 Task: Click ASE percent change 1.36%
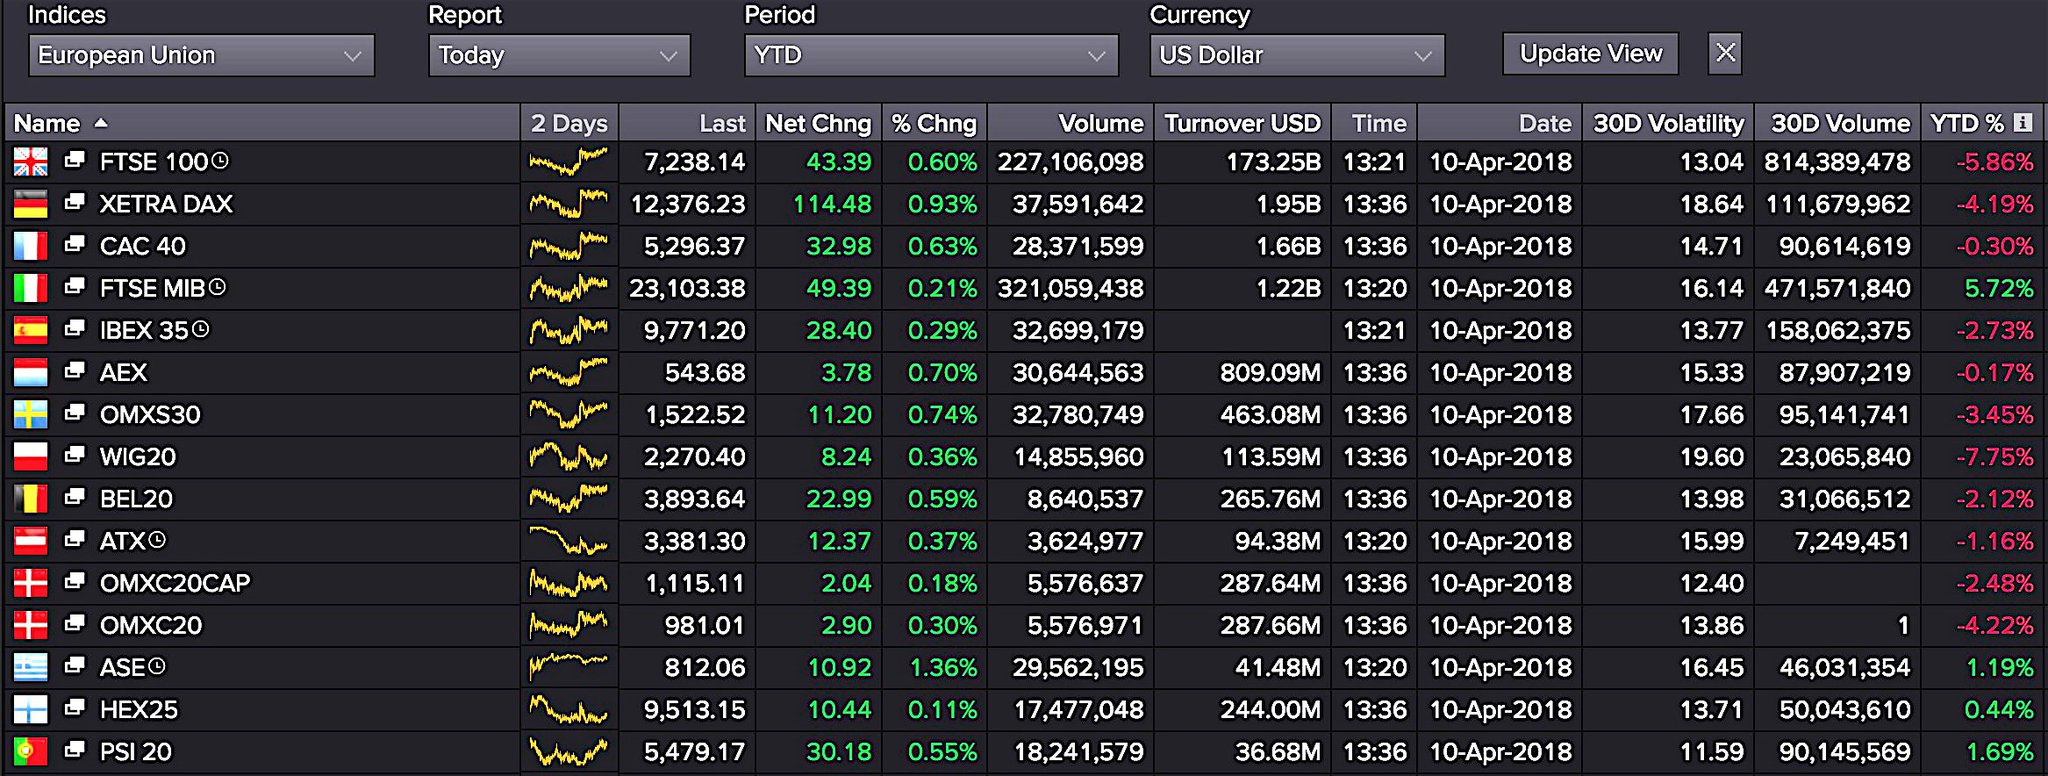943,668
